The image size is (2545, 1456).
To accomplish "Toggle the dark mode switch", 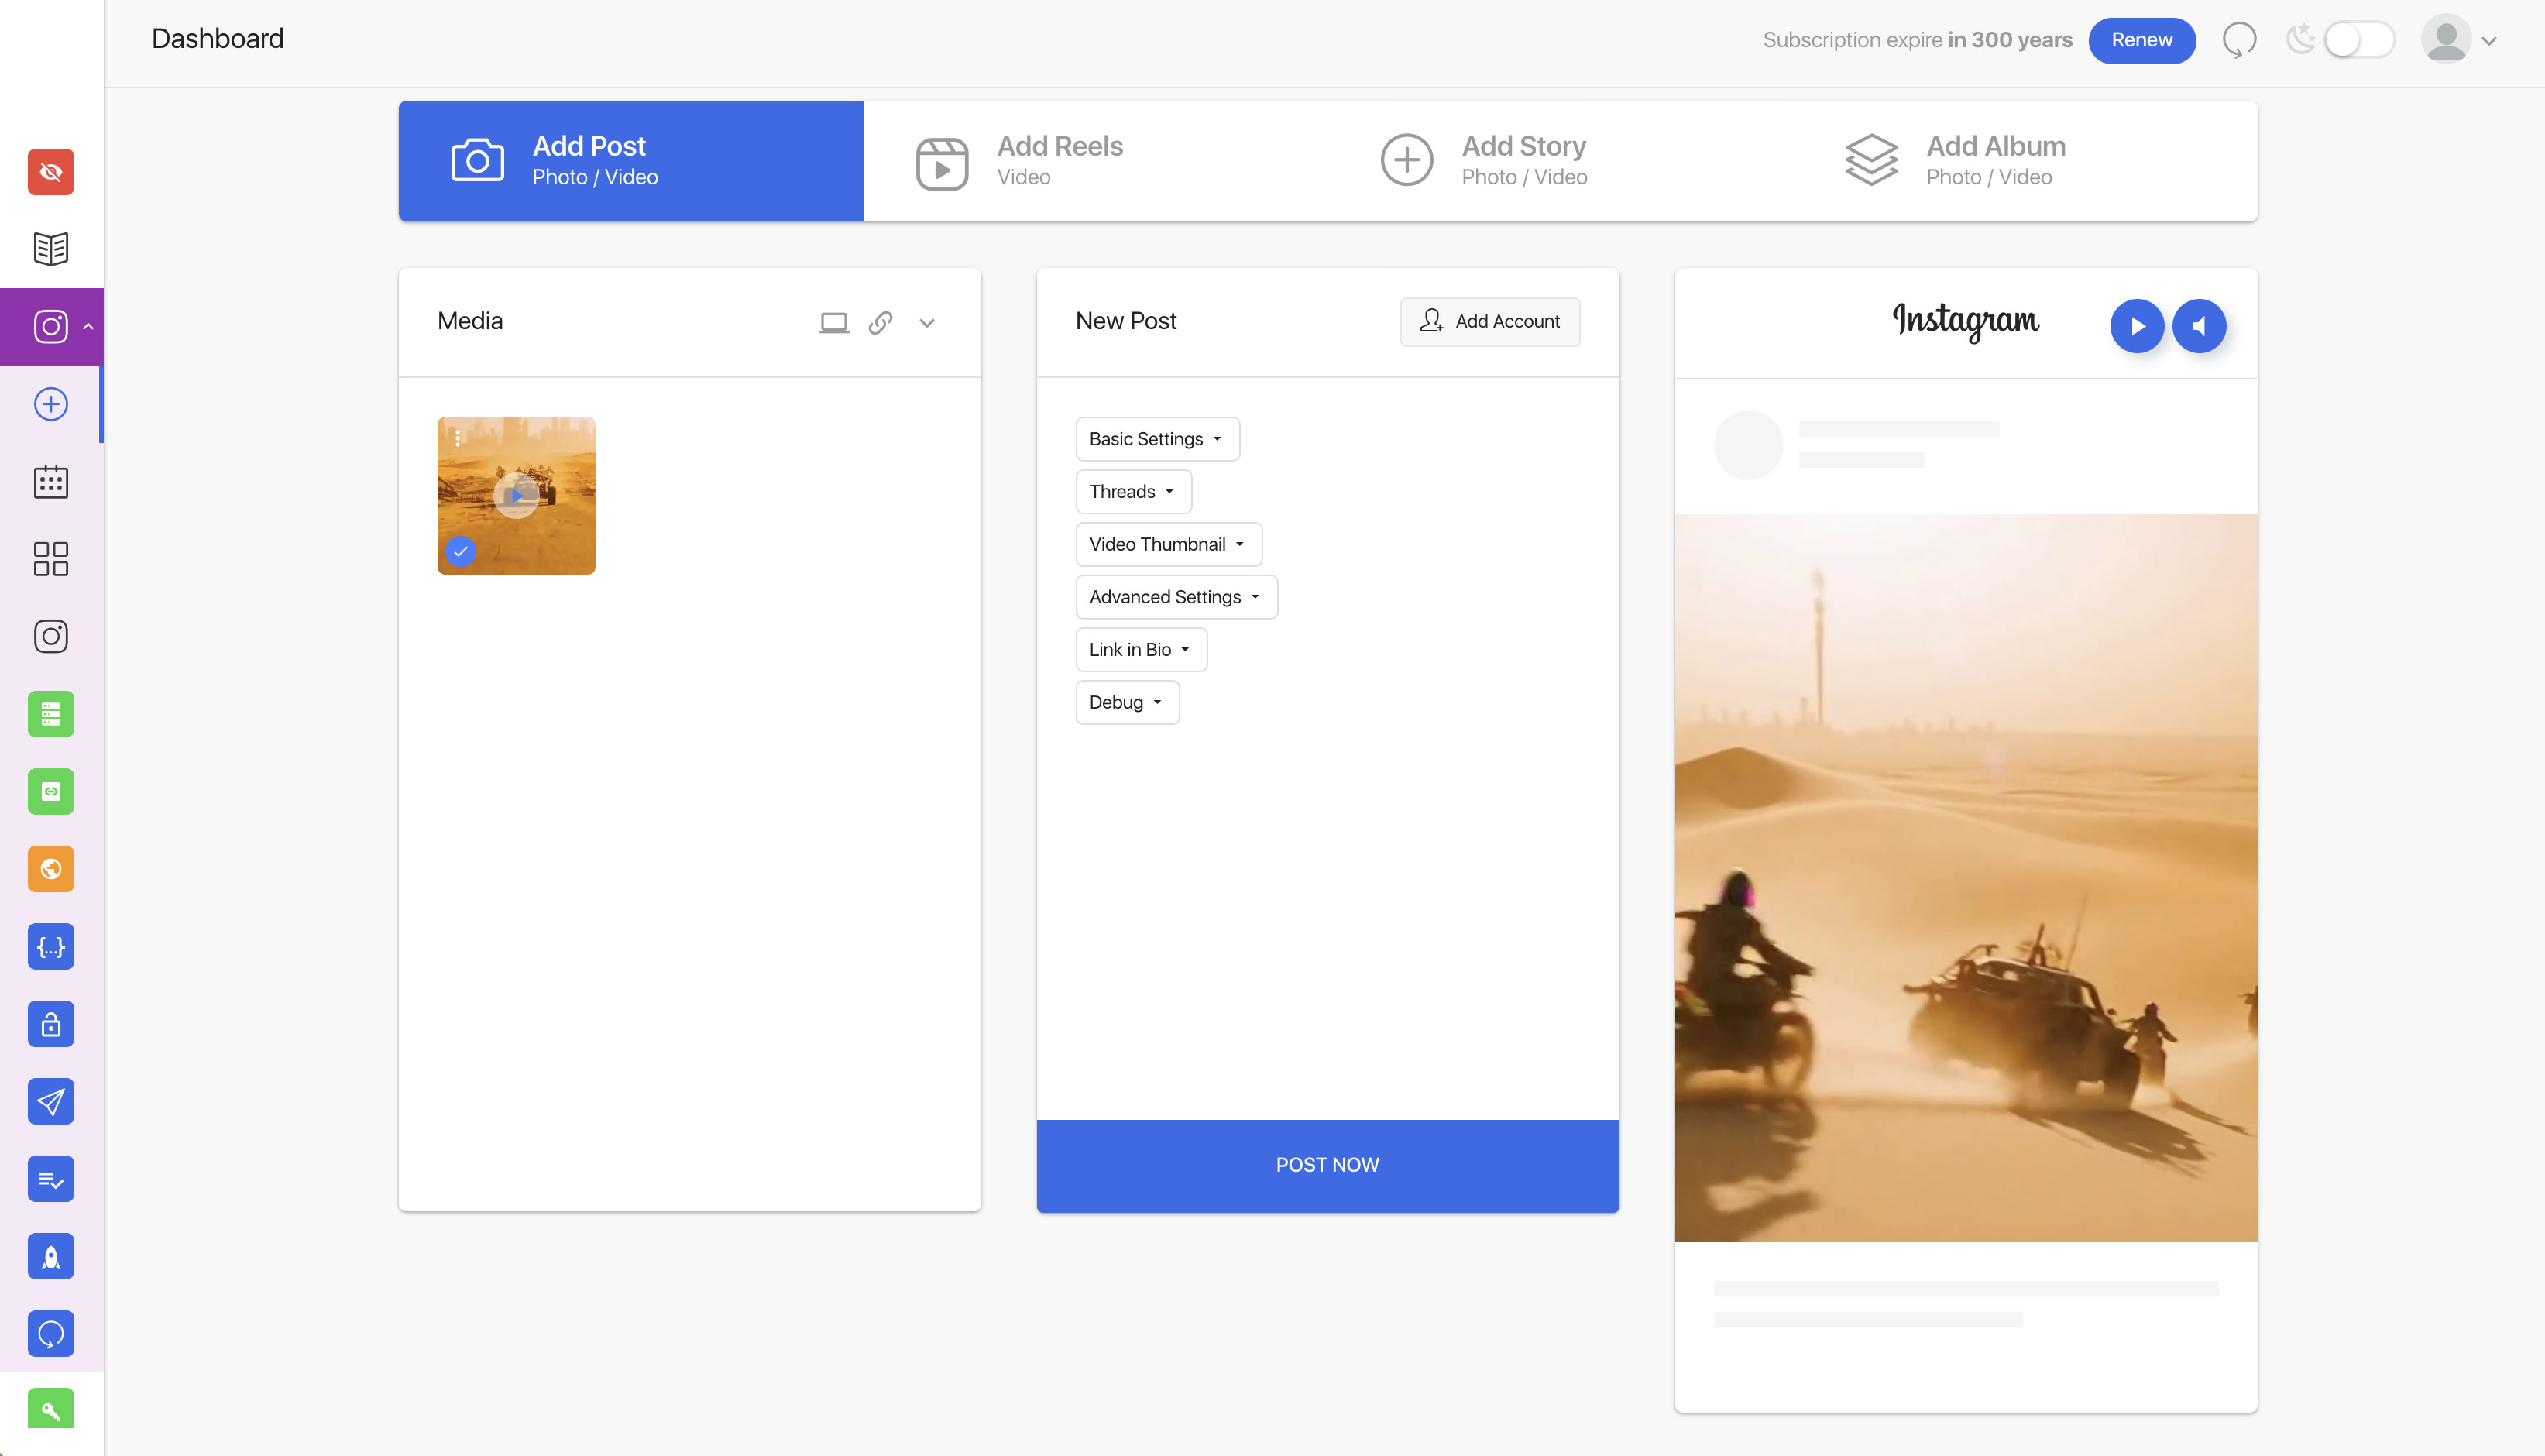I will [2359, 40].
